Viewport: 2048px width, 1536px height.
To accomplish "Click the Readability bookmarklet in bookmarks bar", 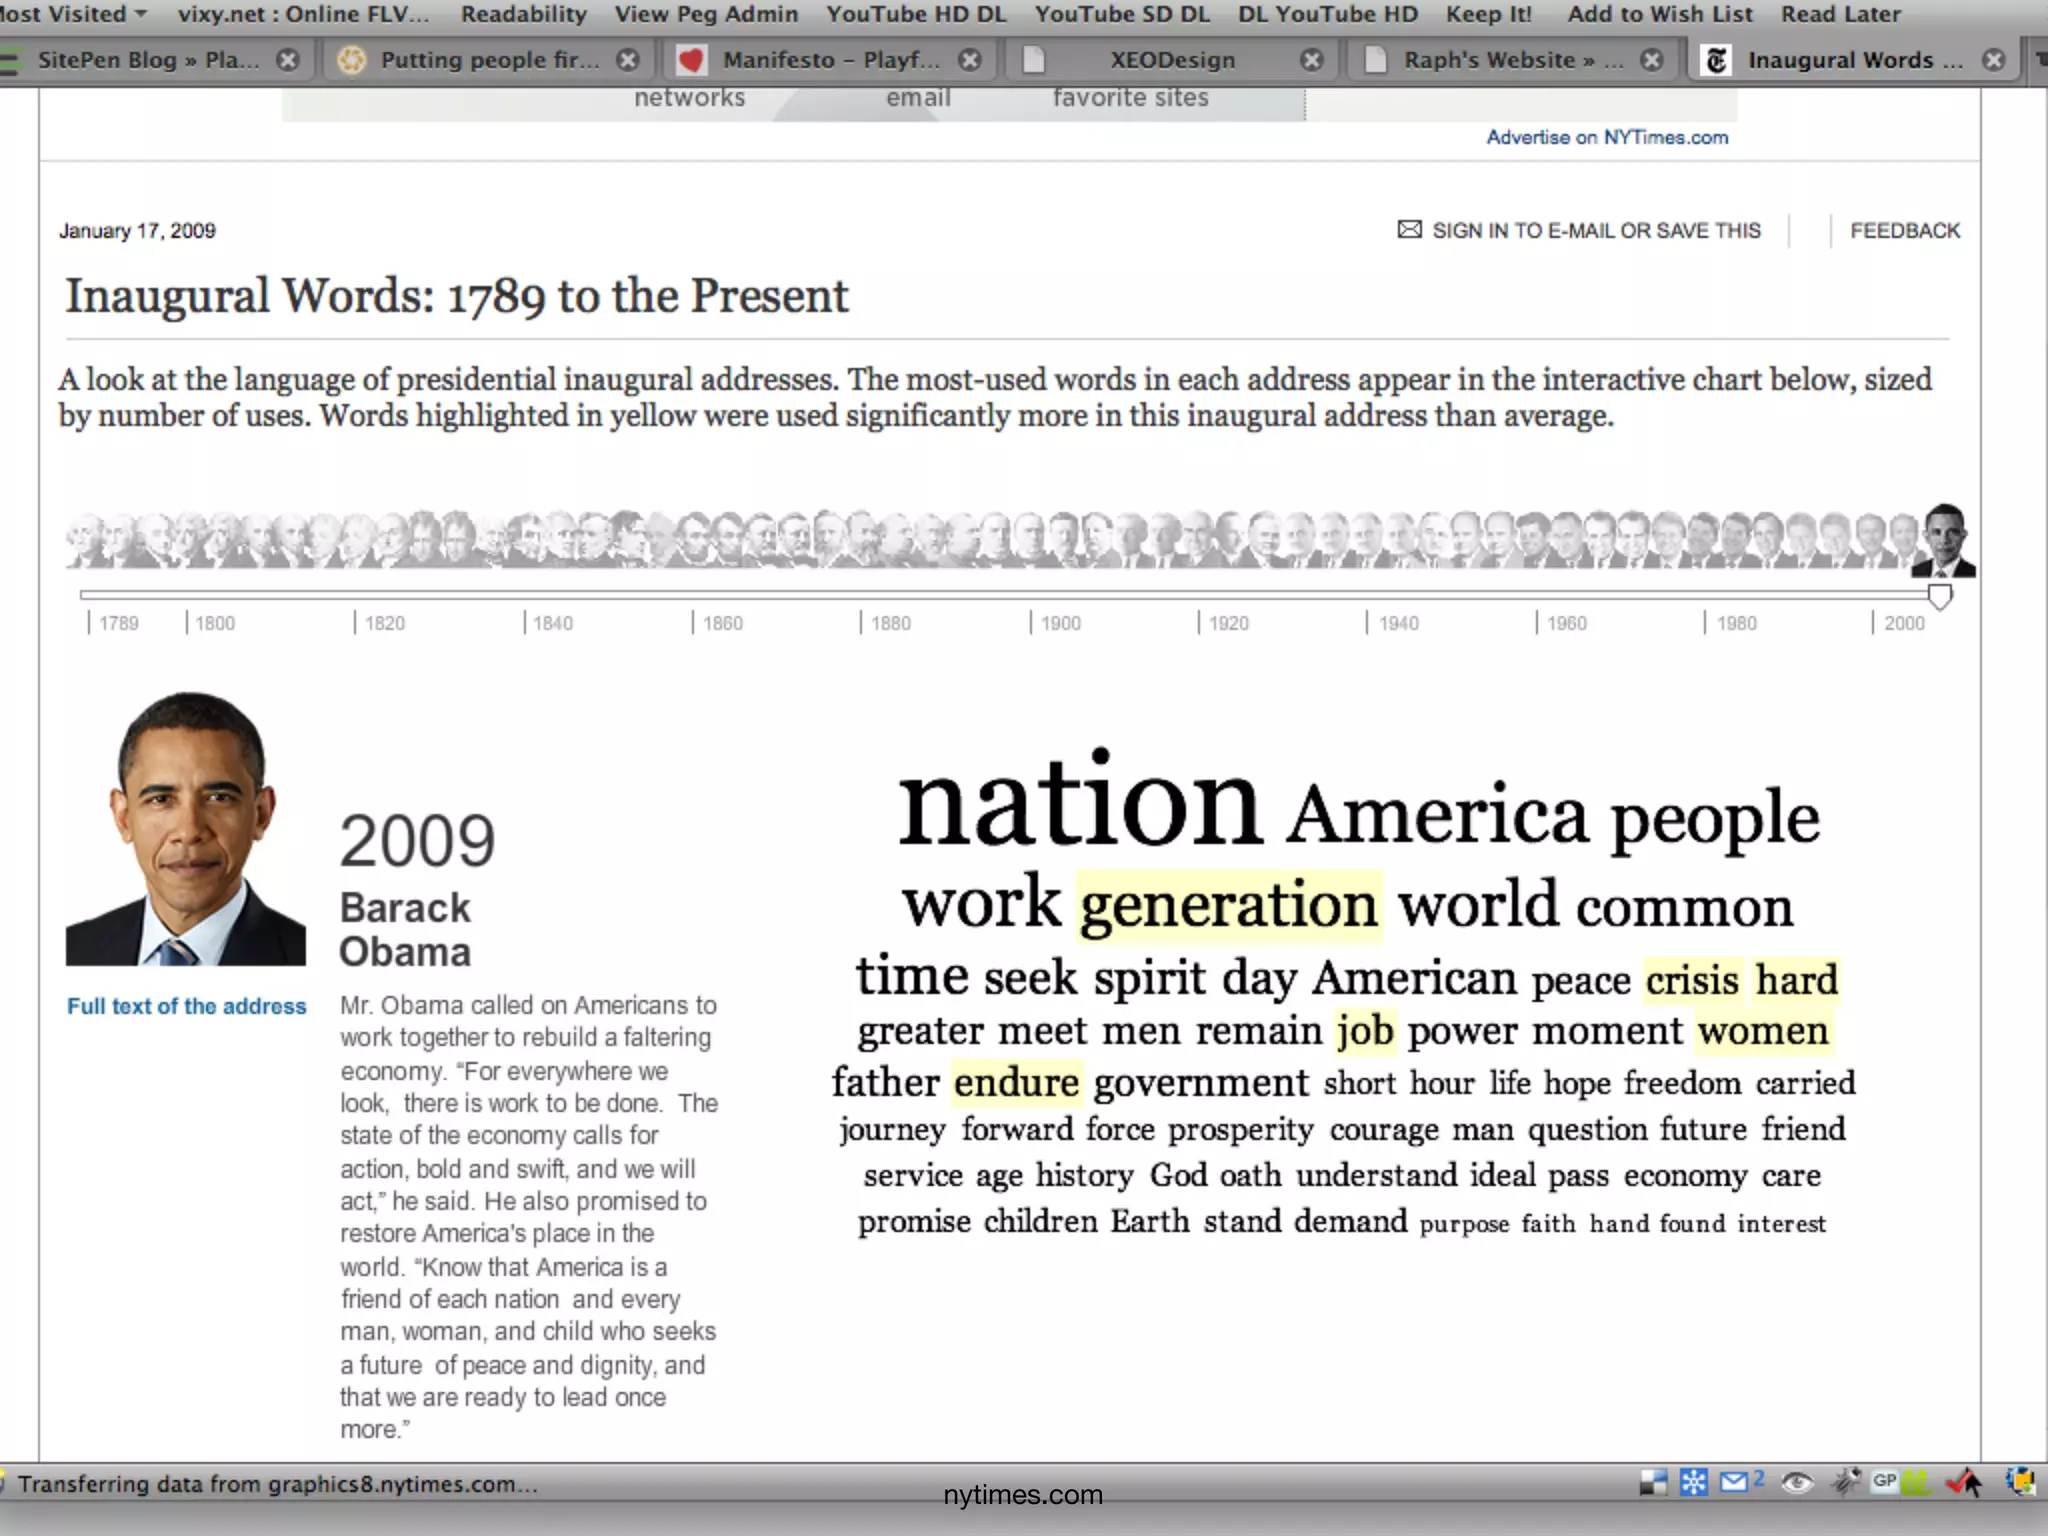I will (523, 14).
